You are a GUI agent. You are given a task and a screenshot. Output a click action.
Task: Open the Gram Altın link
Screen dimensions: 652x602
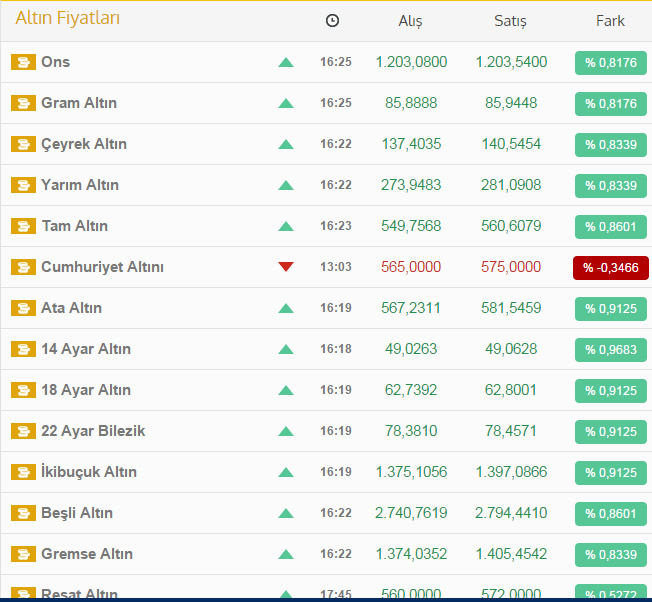click(x=79, y=103)
